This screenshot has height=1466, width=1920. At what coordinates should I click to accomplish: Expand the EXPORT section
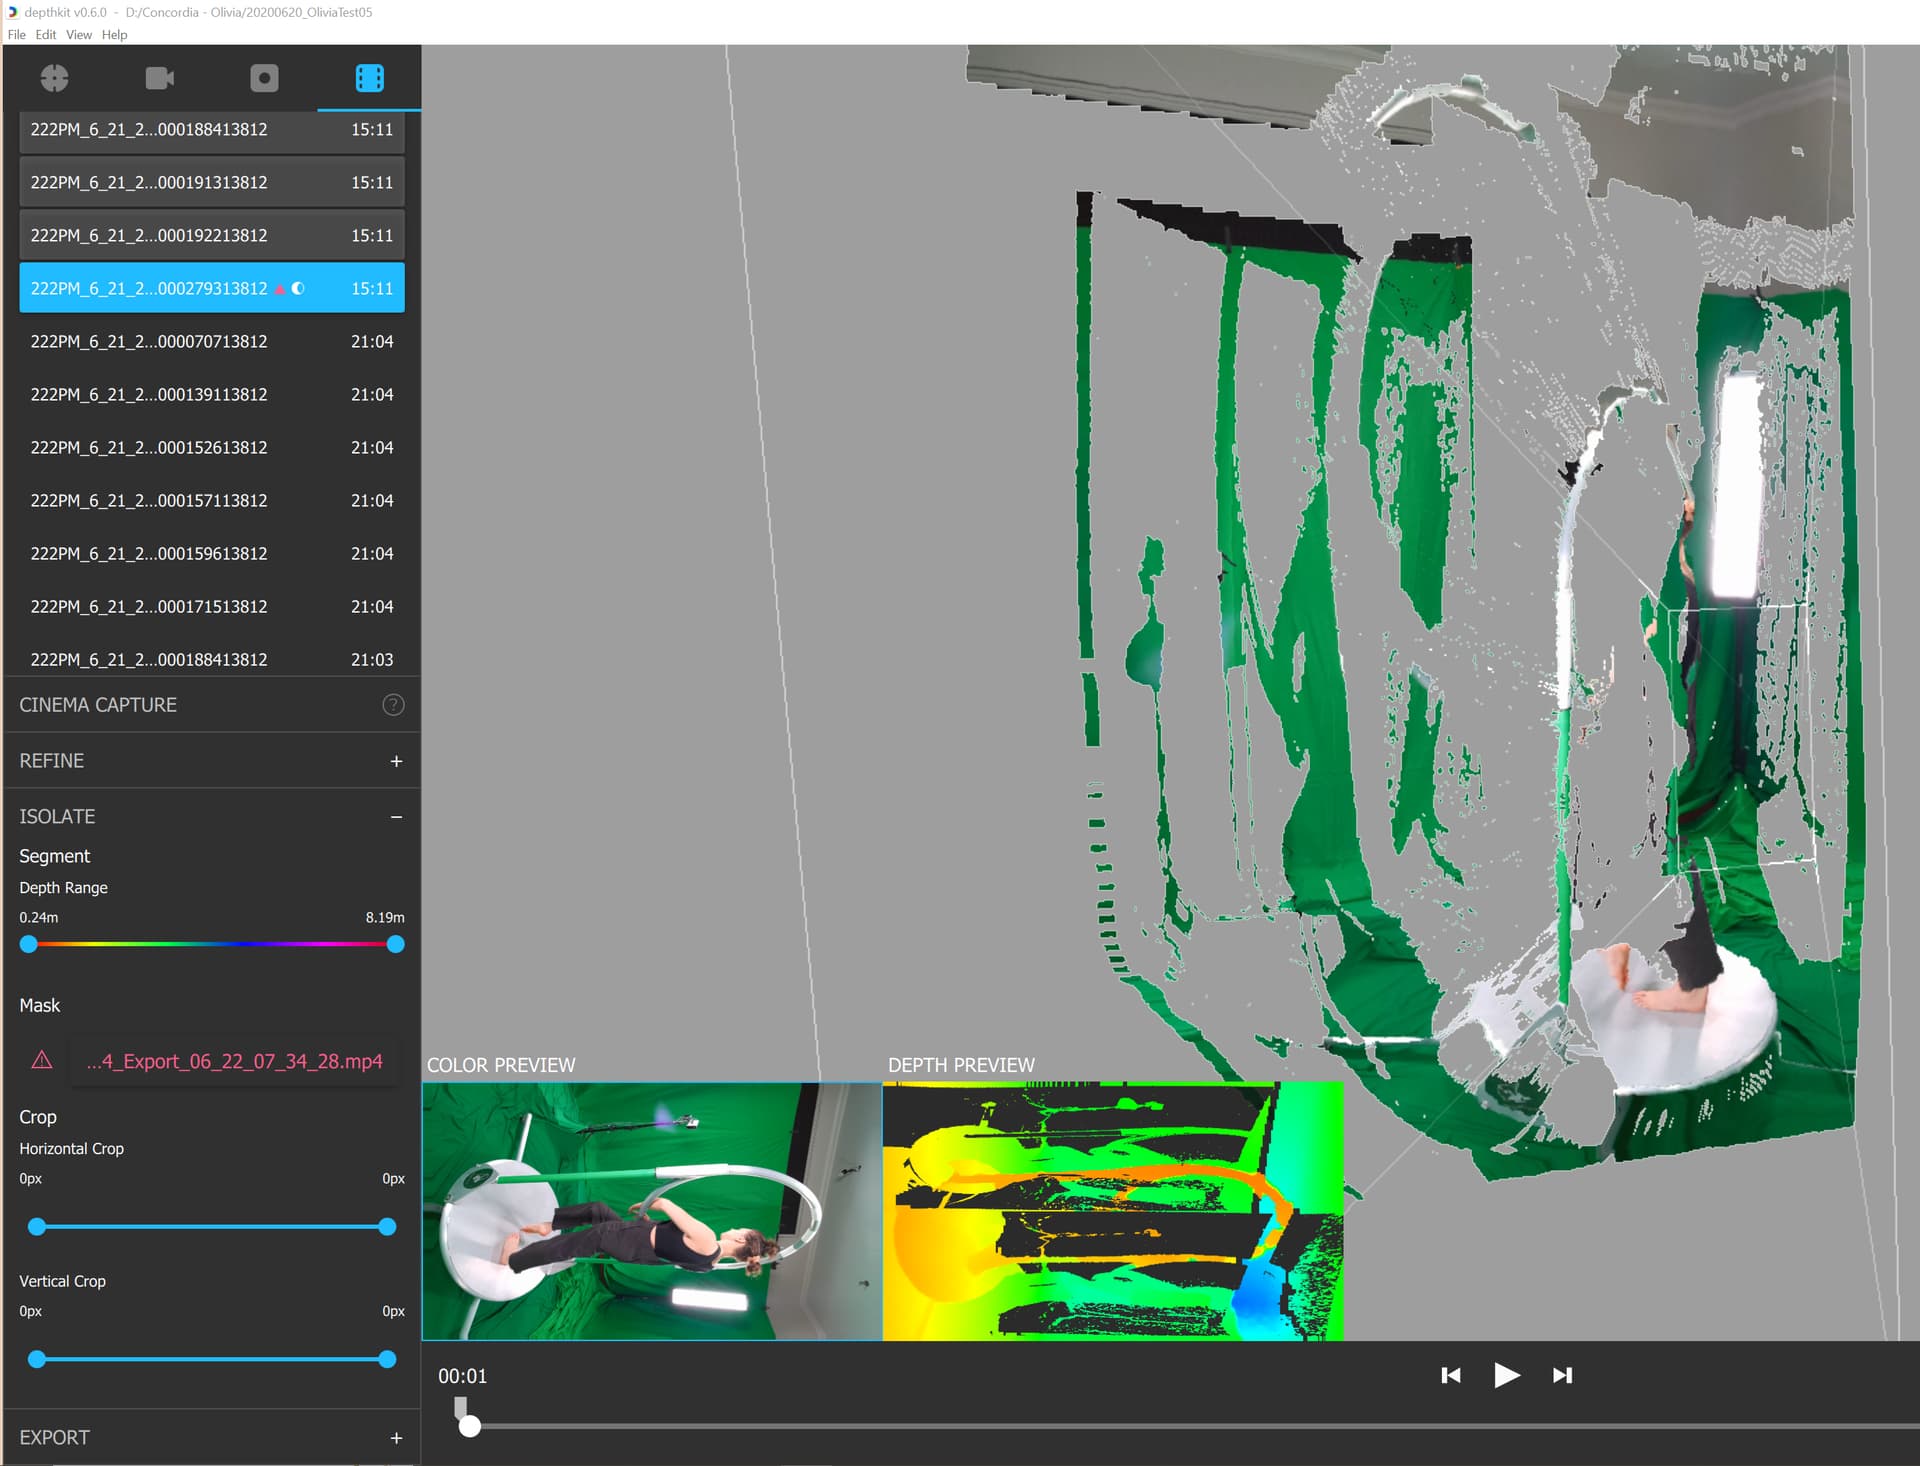(396, 1438)
